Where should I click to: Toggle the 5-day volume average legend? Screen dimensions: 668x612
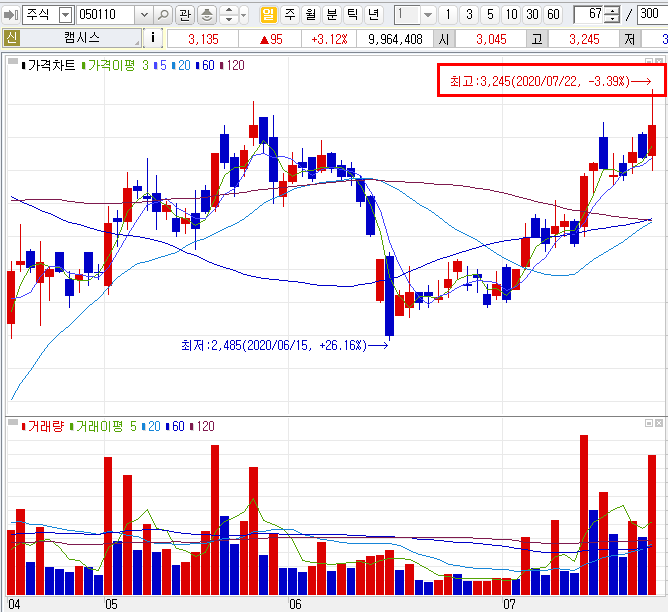(133, 426)
